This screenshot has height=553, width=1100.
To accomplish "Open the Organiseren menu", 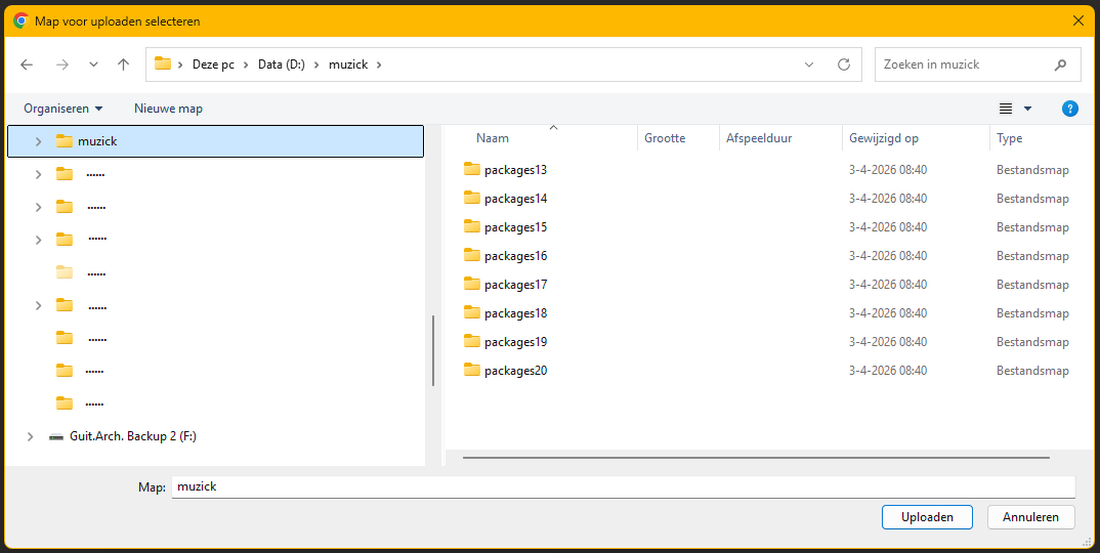I will click(x=63, y=108).
